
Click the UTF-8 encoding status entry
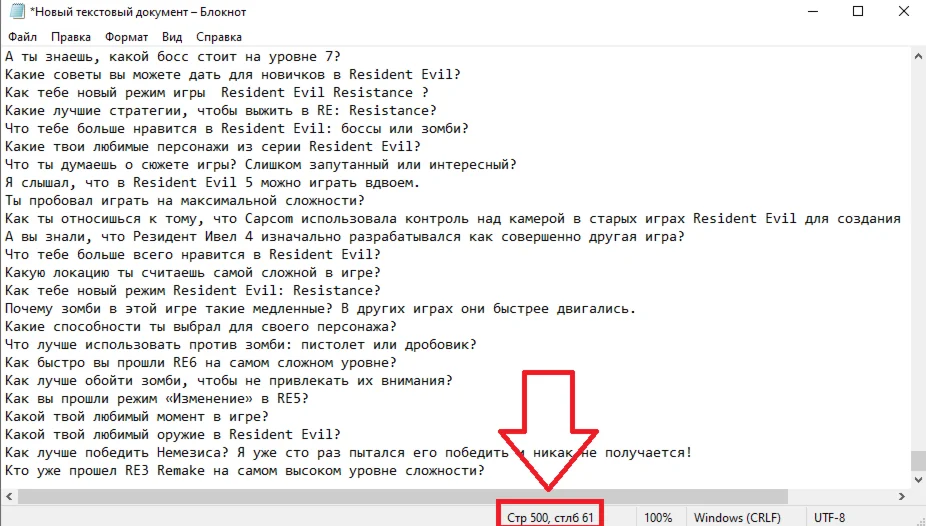pos(829,518)
